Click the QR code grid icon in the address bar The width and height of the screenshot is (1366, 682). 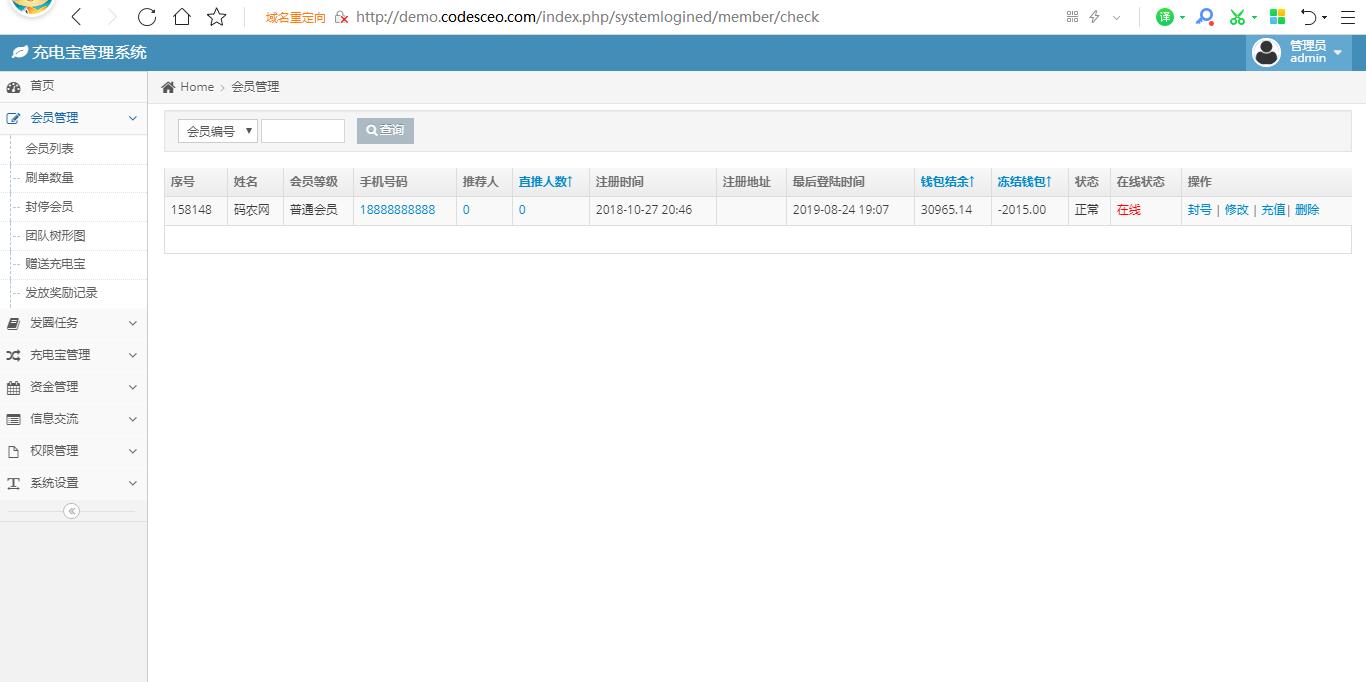tap(1072, 17)
